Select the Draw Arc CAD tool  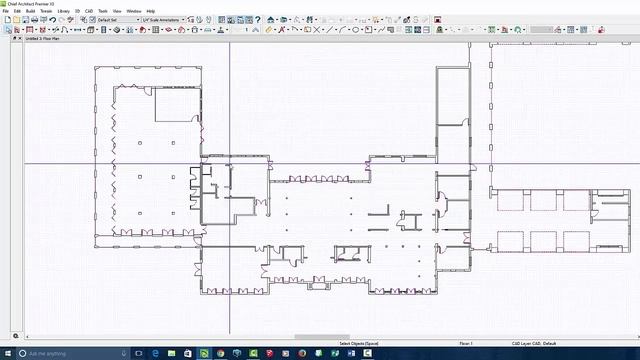click(342, 30)
